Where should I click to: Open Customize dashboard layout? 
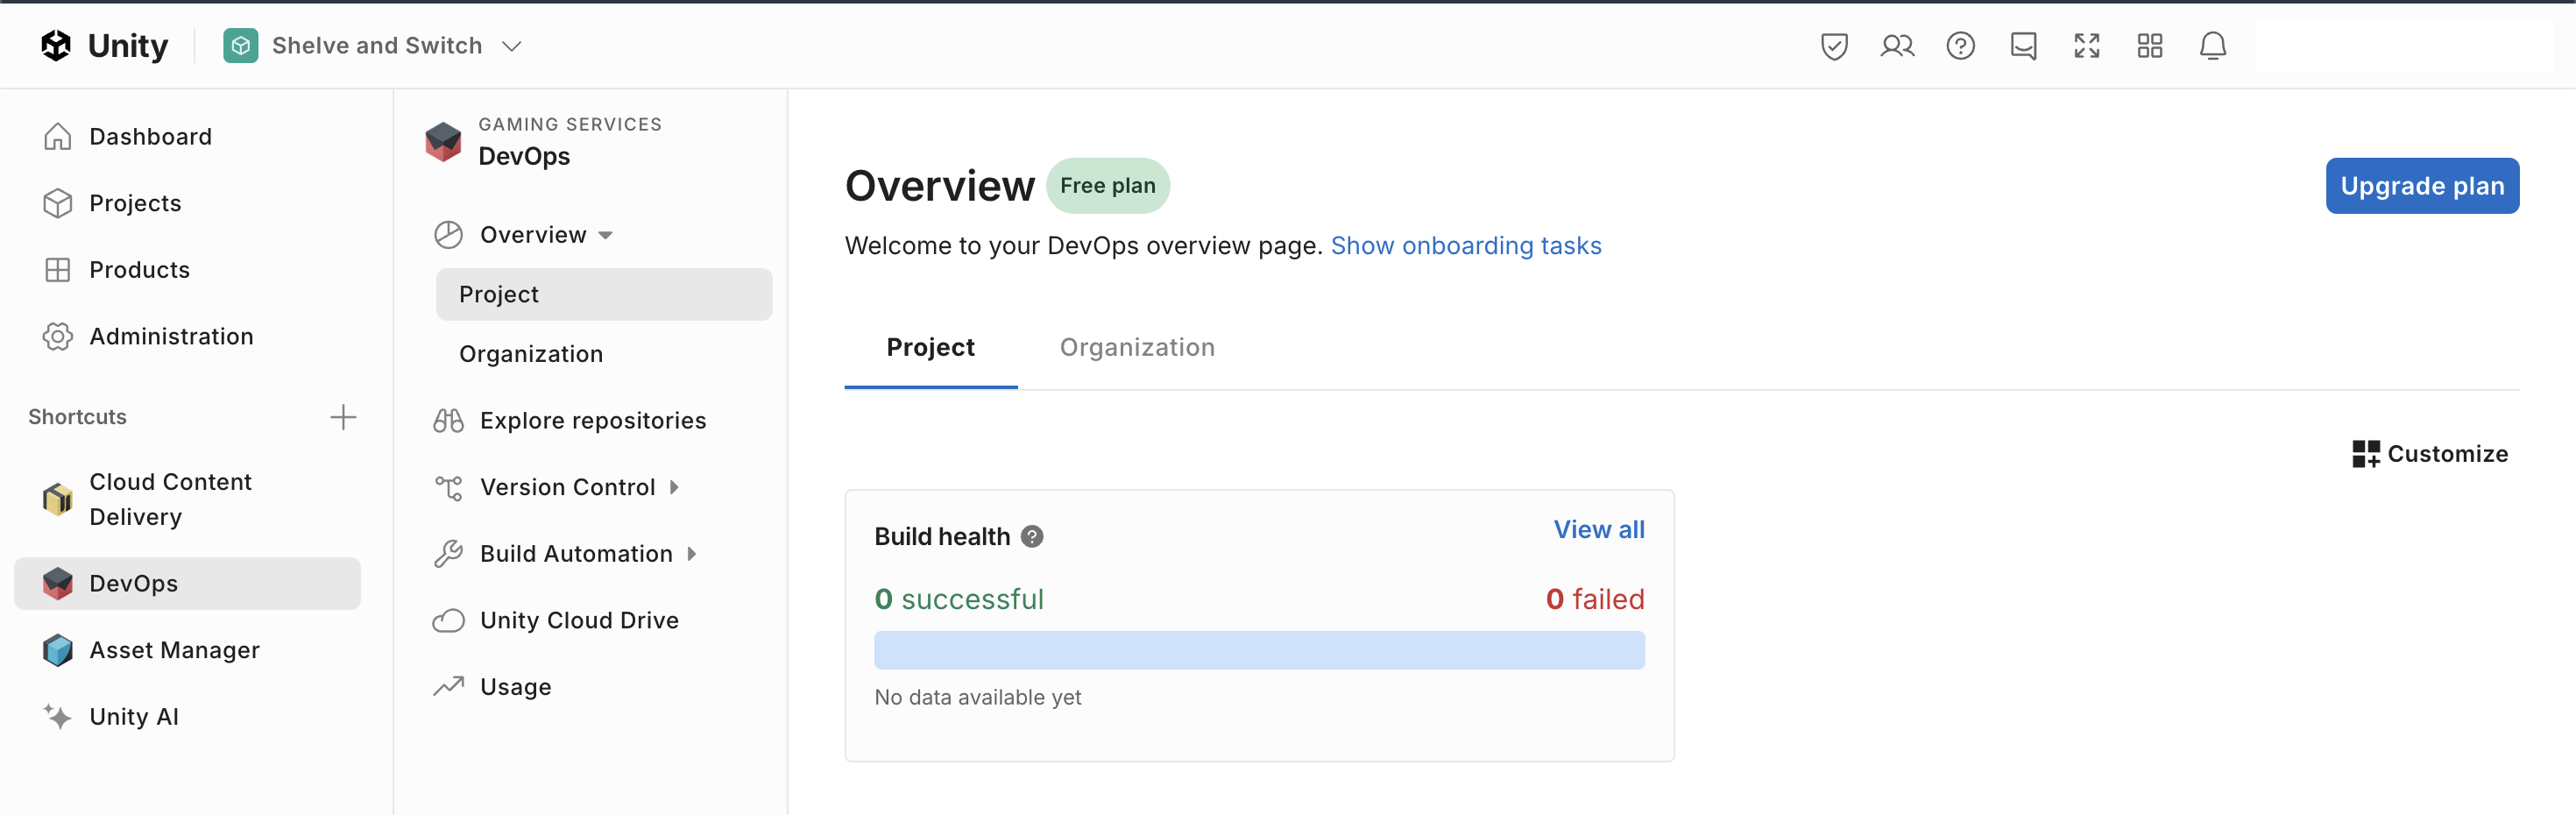pos(2430,454)
